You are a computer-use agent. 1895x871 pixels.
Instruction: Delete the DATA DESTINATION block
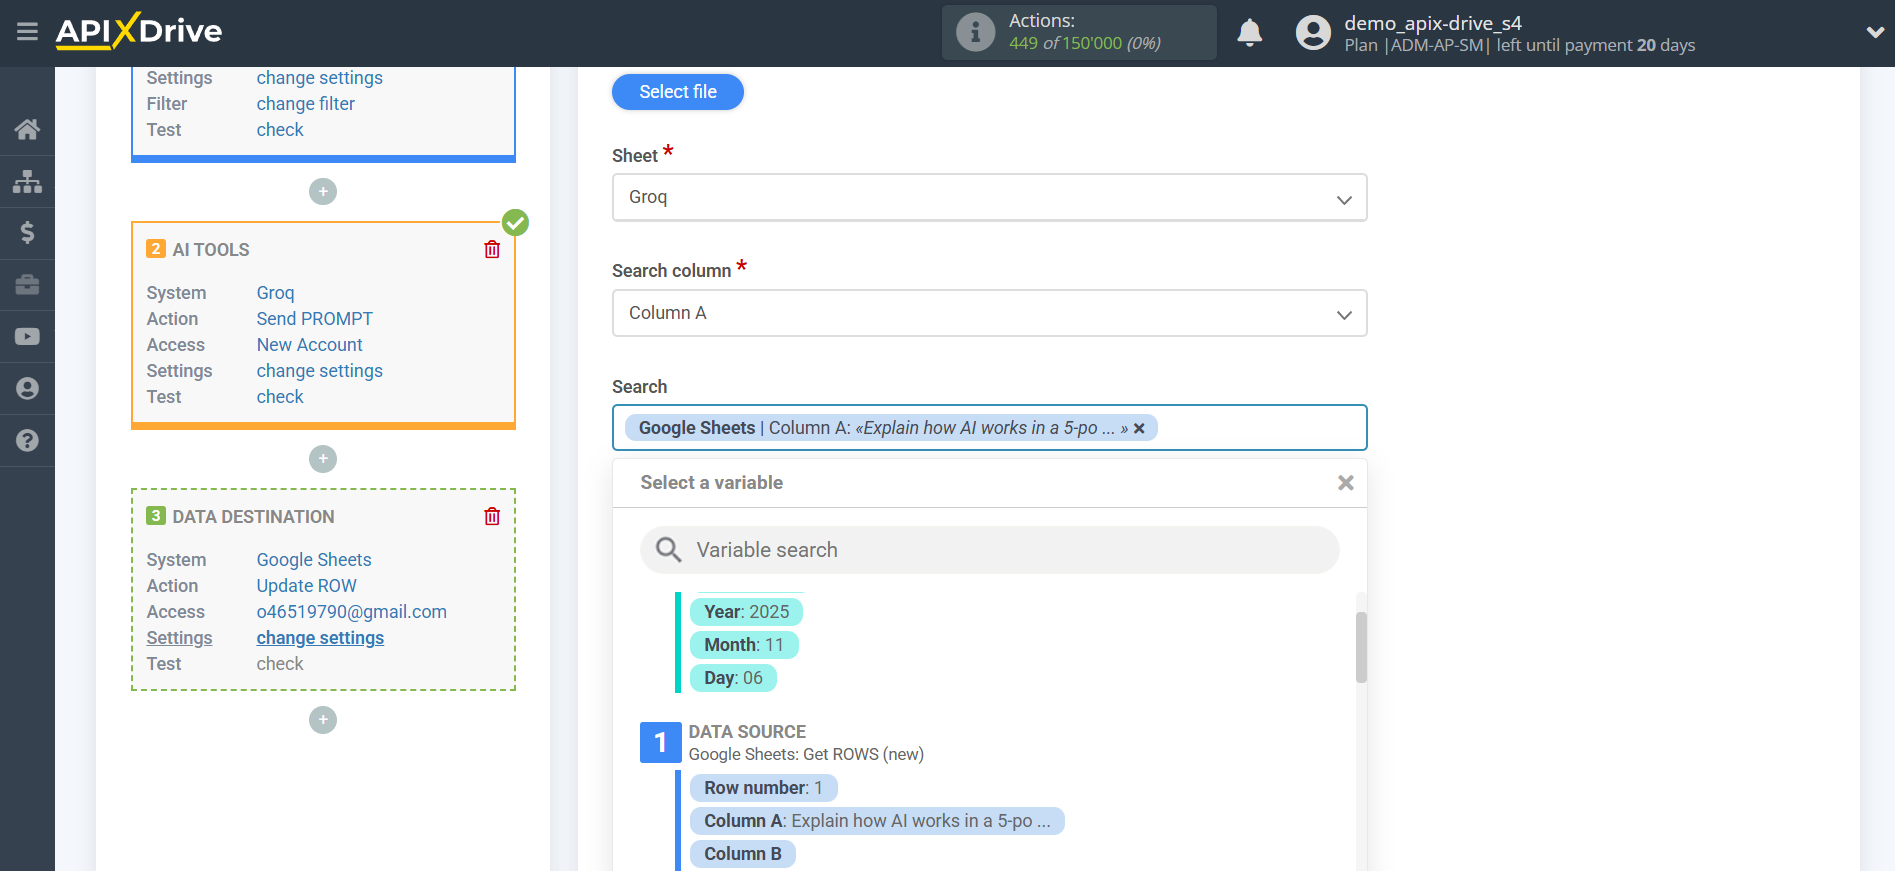click(492, 516)
